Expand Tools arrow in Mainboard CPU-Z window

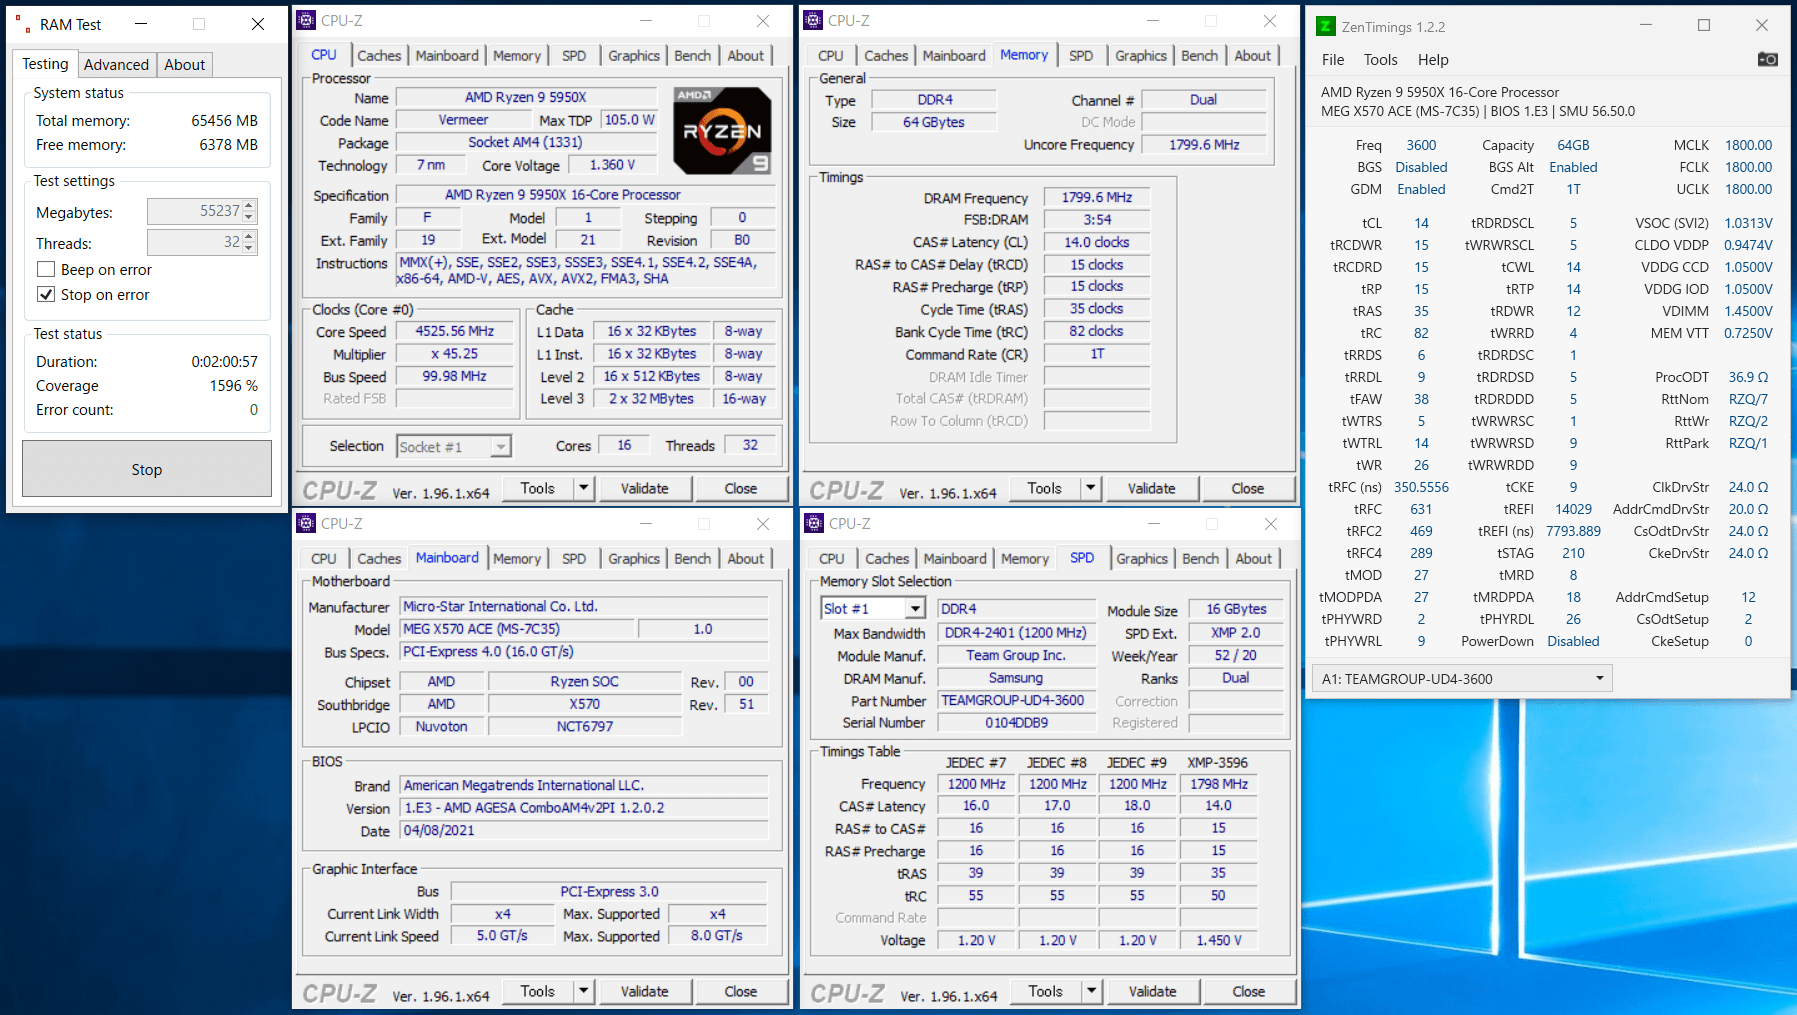(x=584, y=991)
